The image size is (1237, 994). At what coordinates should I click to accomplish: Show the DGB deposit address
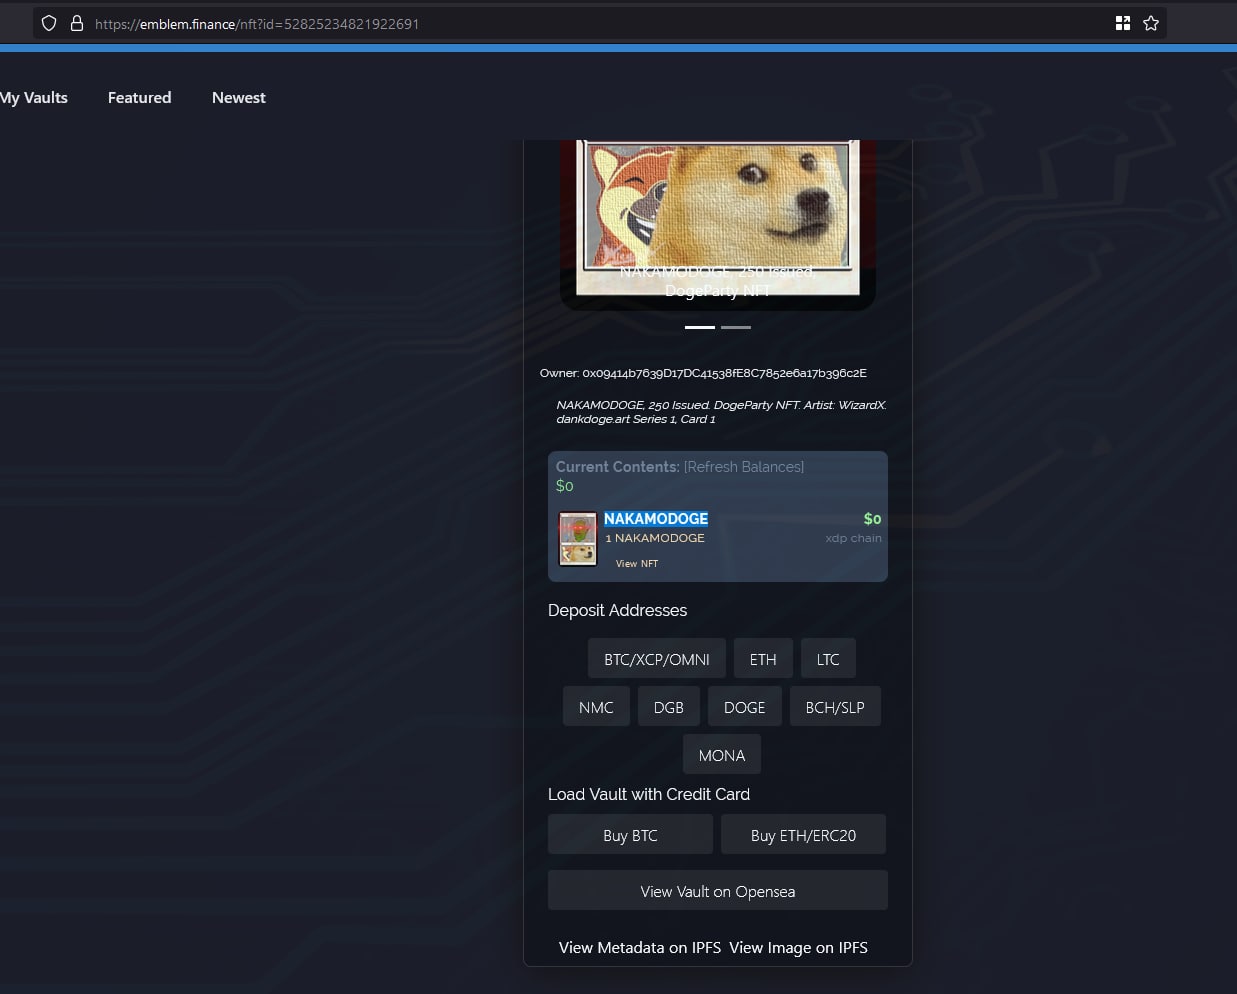click(x=669, y=707)
